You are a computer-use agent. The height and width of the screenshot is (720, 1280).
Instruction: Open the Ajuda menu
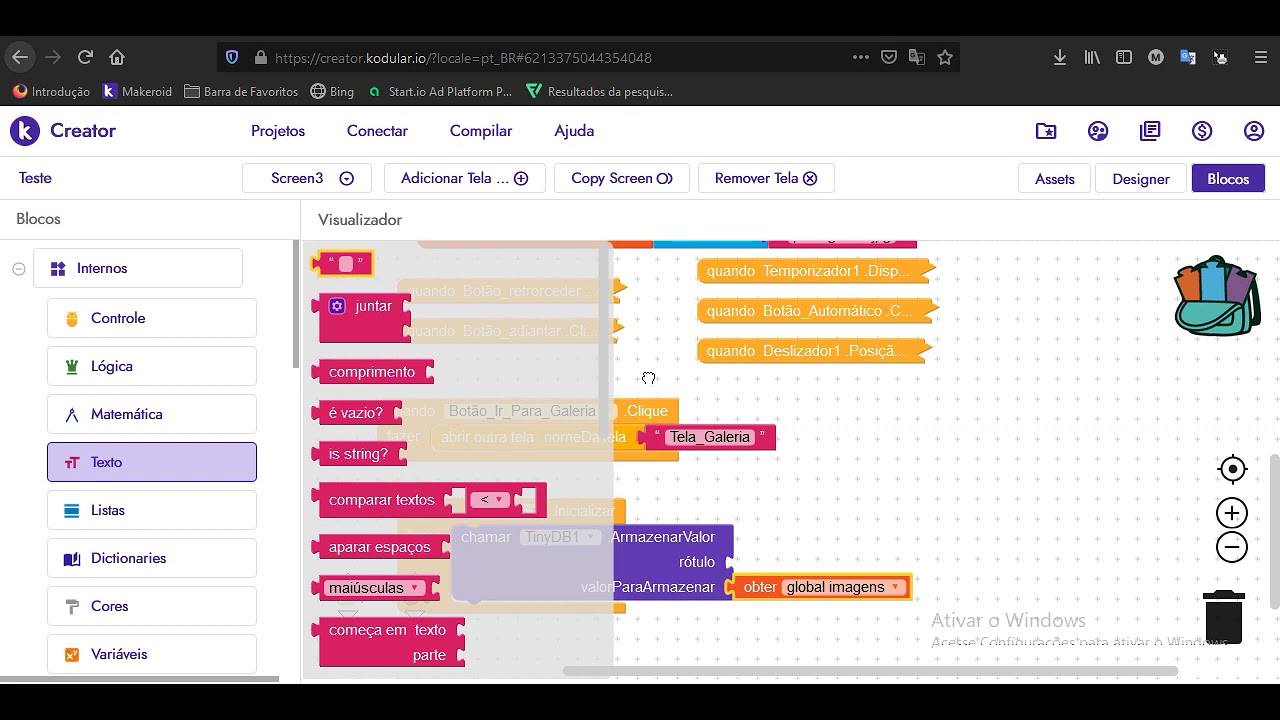coord(574,131)
